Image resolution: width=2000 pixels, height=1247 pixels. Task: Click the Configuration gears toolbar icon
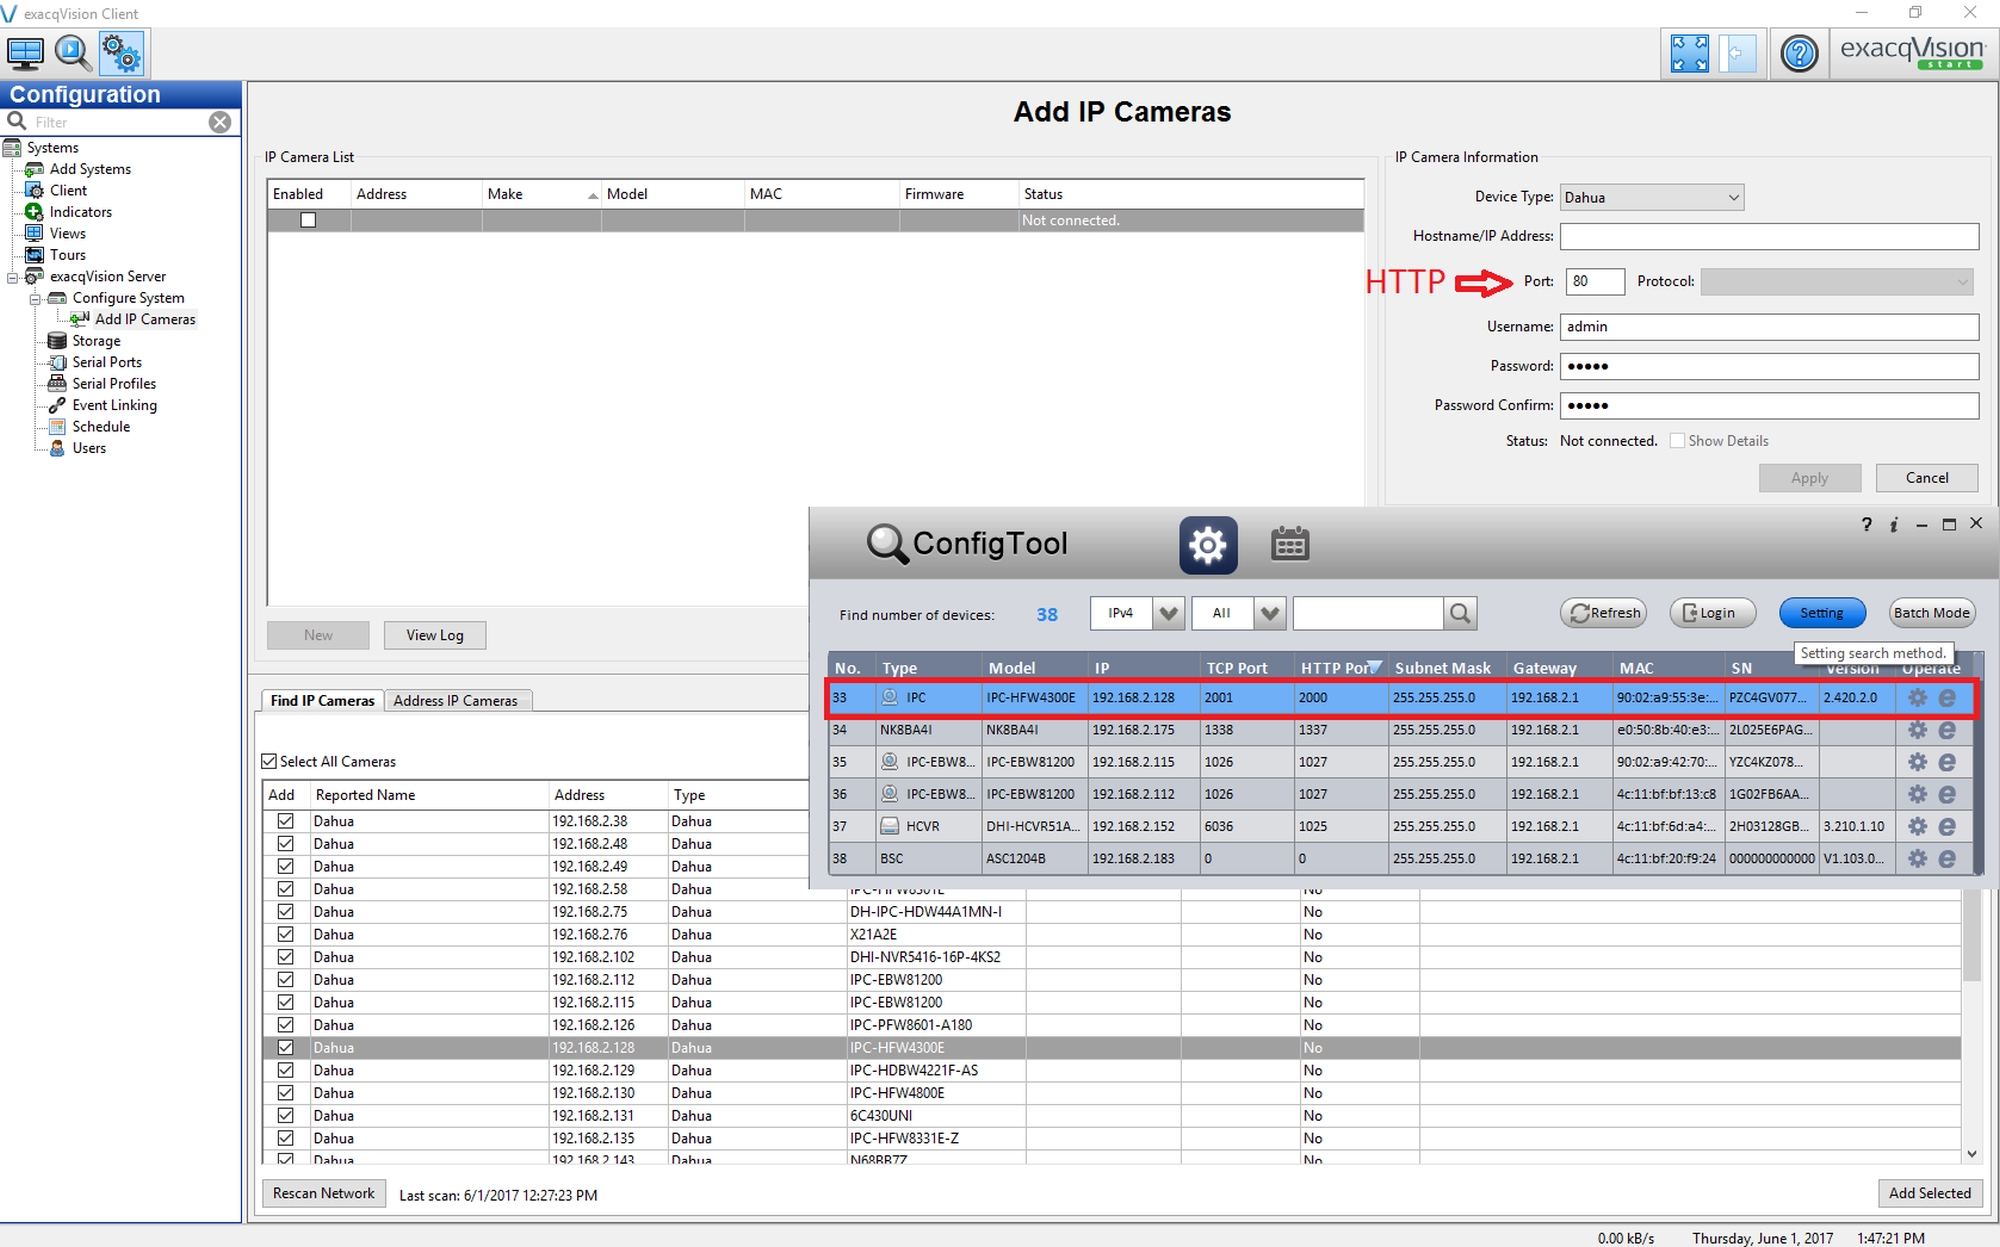point(122,53)
